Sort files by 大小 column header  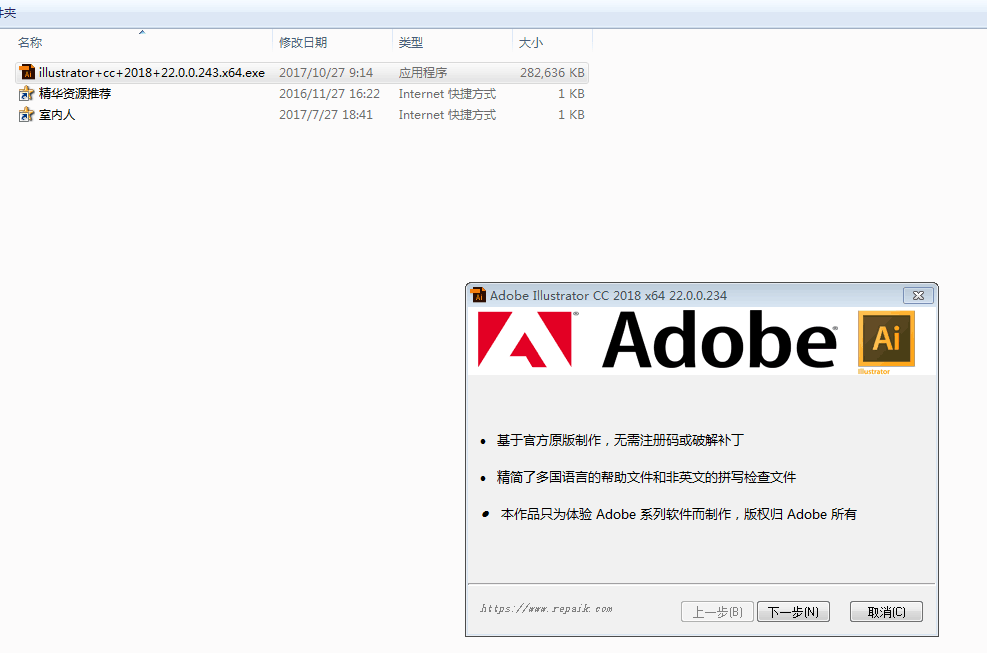pyautogui.click(x=531, y=43)
